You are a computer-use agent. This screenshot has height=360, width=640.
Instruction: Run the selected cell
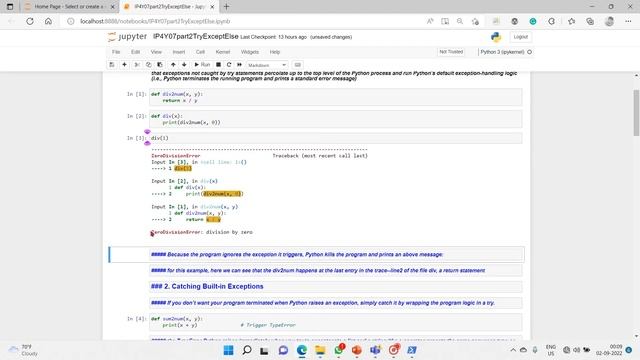(x=202, y=65)
